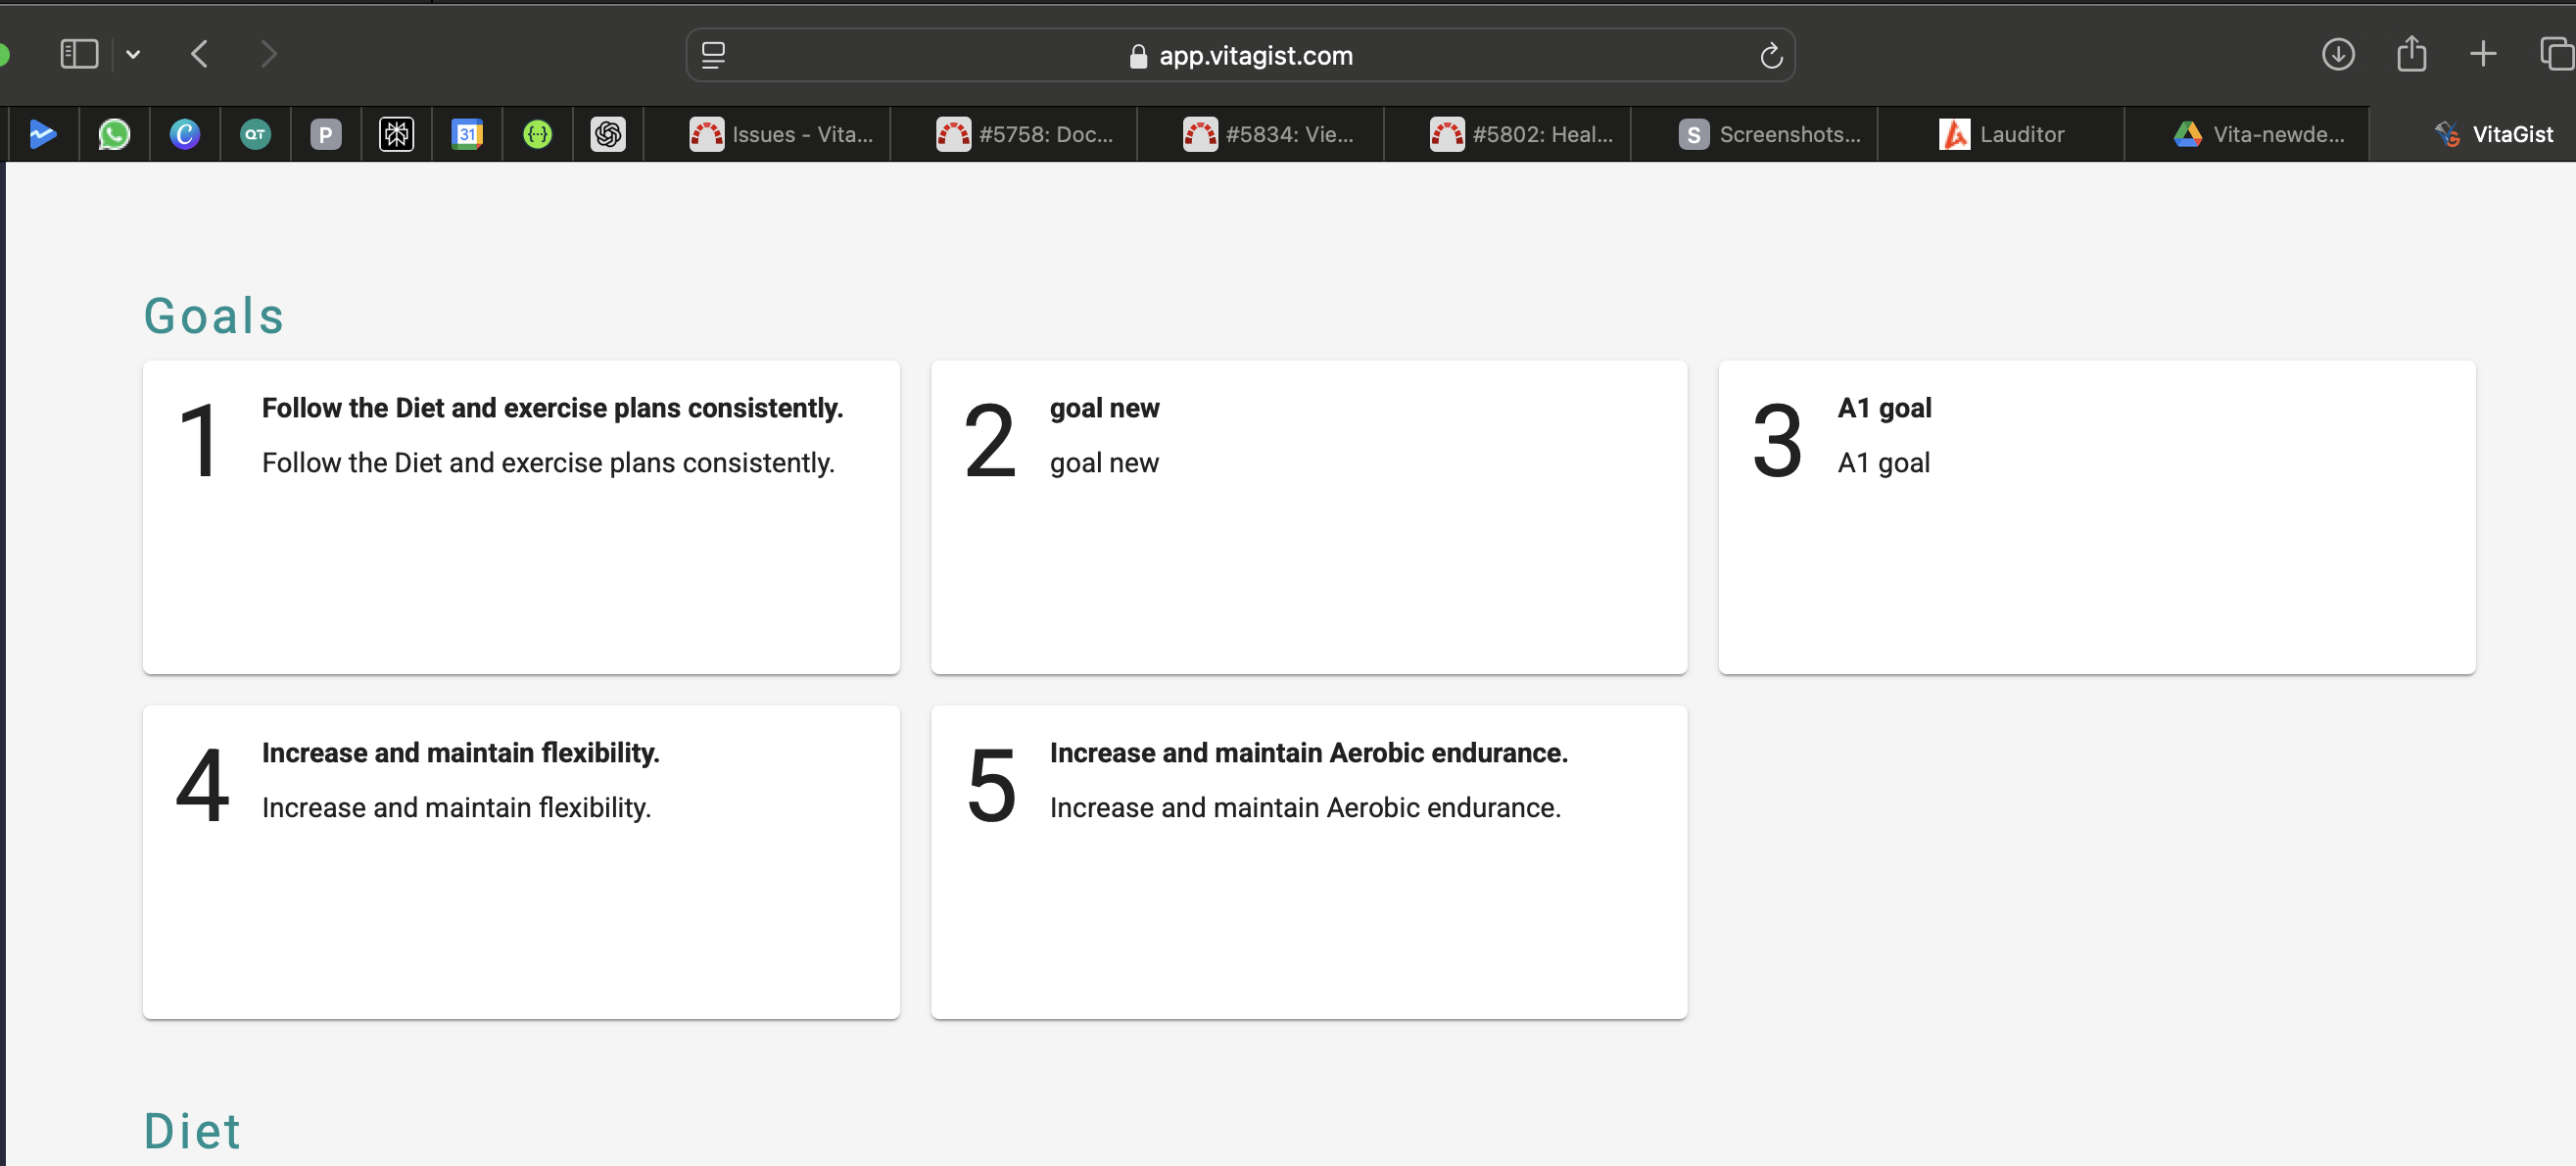Click the Safari sidebar toggle icon

(x=79, y=54)
